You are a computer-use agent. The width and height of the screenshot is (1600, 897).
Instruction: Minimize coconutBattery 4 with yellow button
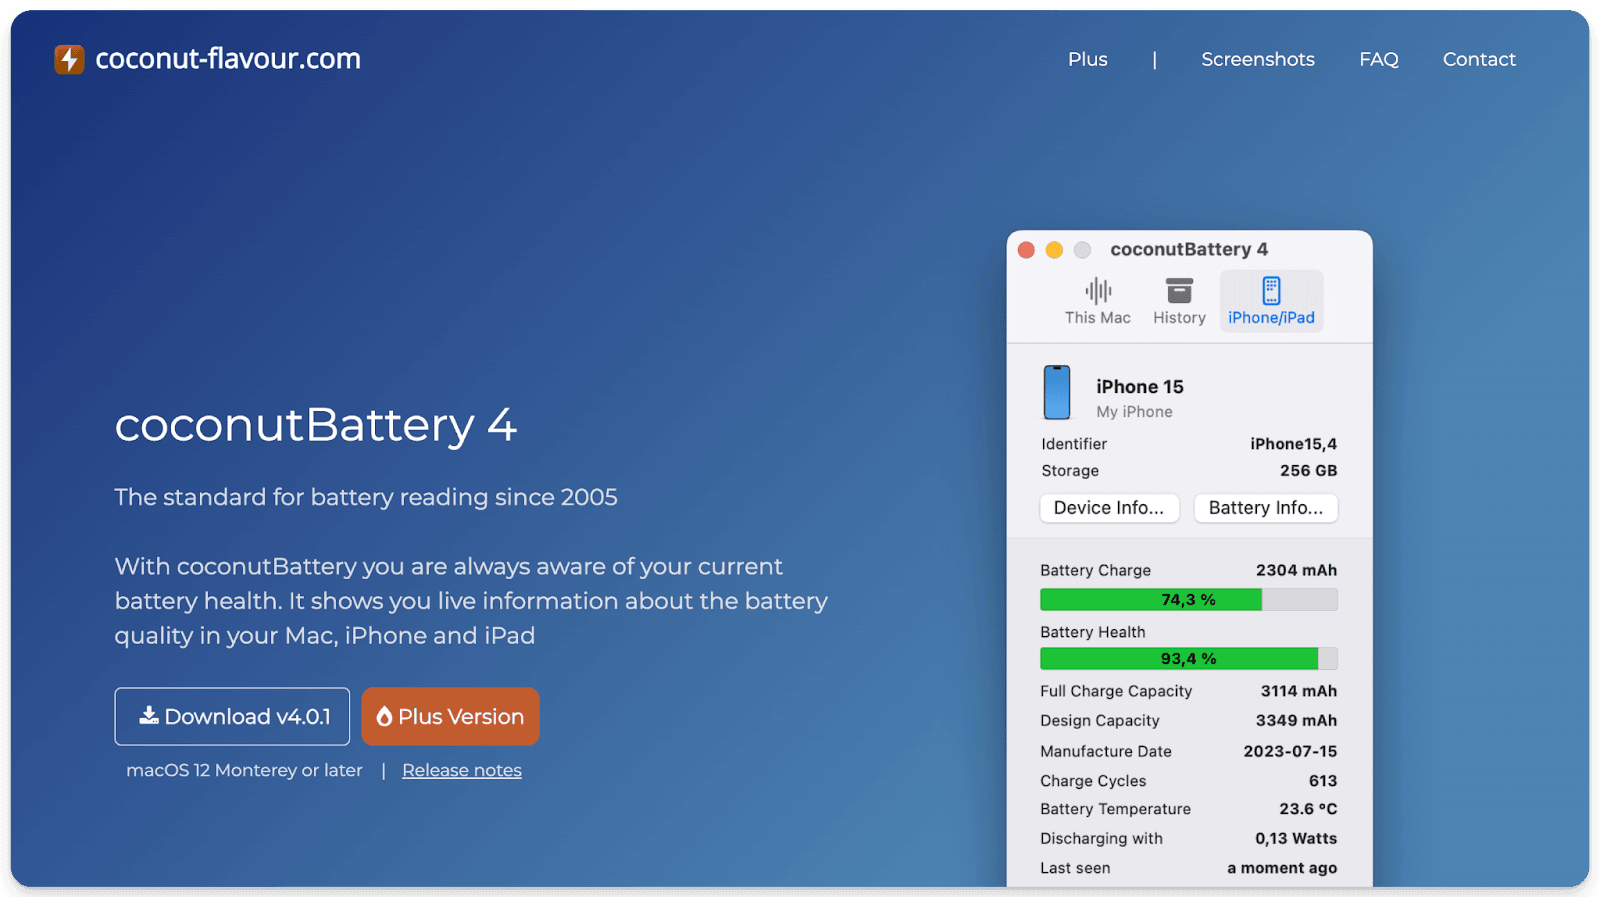tap(1054, 250)
